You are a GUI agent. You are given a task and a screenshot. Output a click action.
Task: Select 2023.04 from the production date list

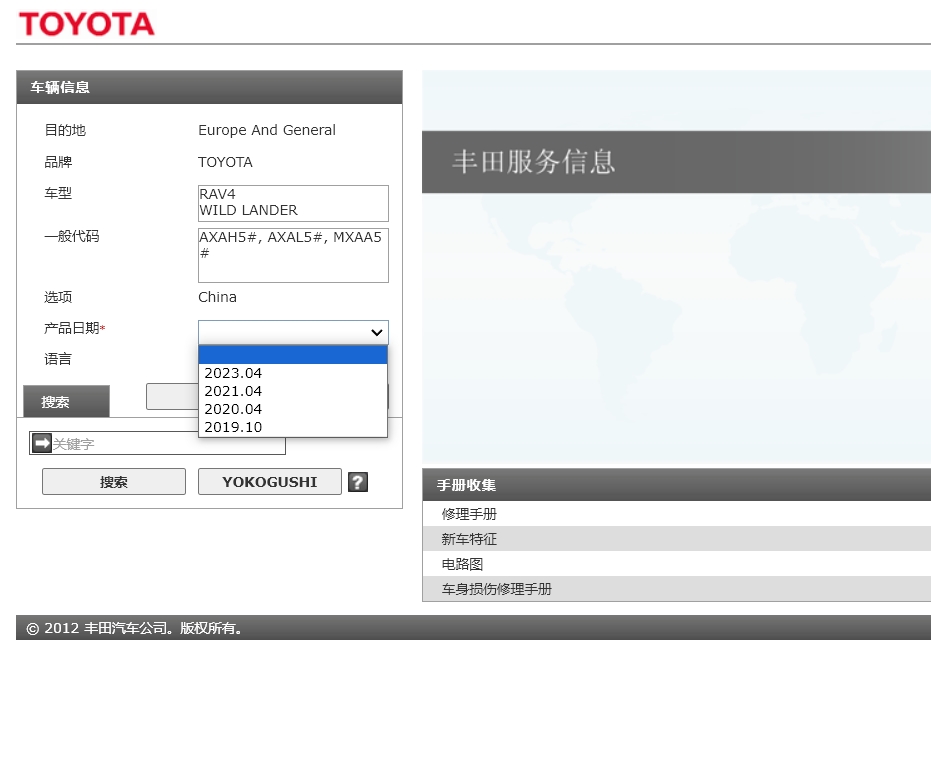point(233,372)
